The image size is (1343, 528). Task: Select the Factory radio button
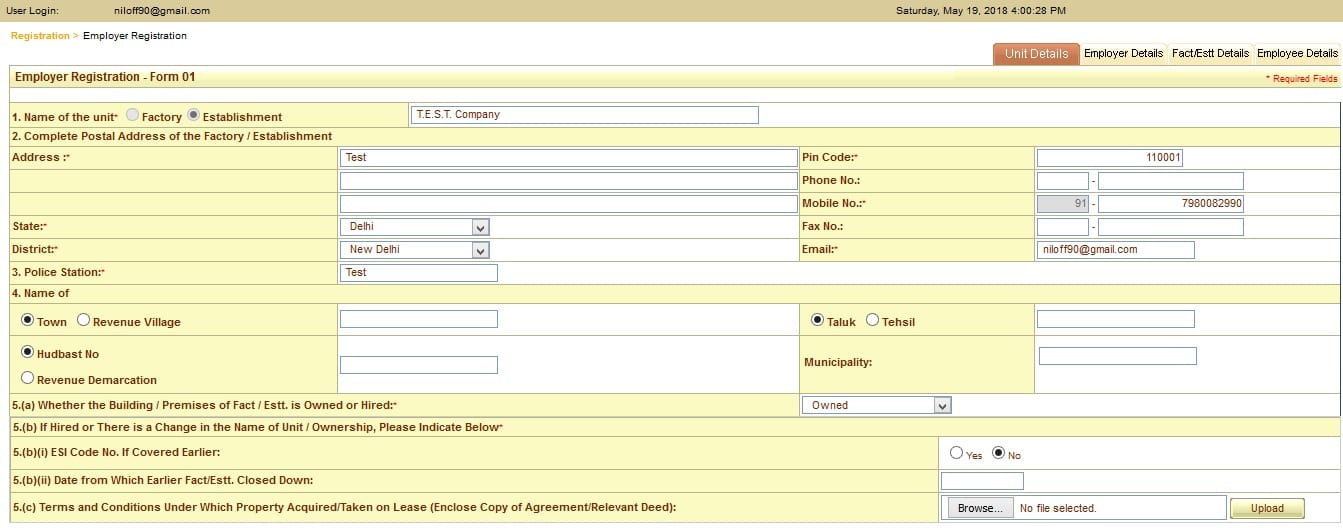[x=132, y=116]
